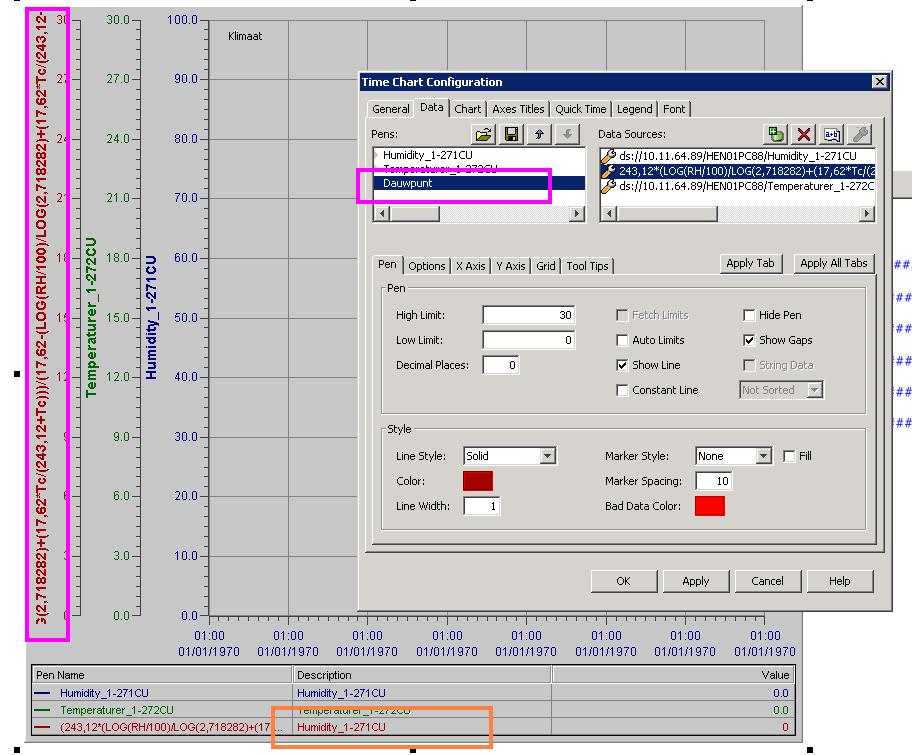
Task: Select the Humidity_1-271CU pen in list
Action: tap(433, 156)
